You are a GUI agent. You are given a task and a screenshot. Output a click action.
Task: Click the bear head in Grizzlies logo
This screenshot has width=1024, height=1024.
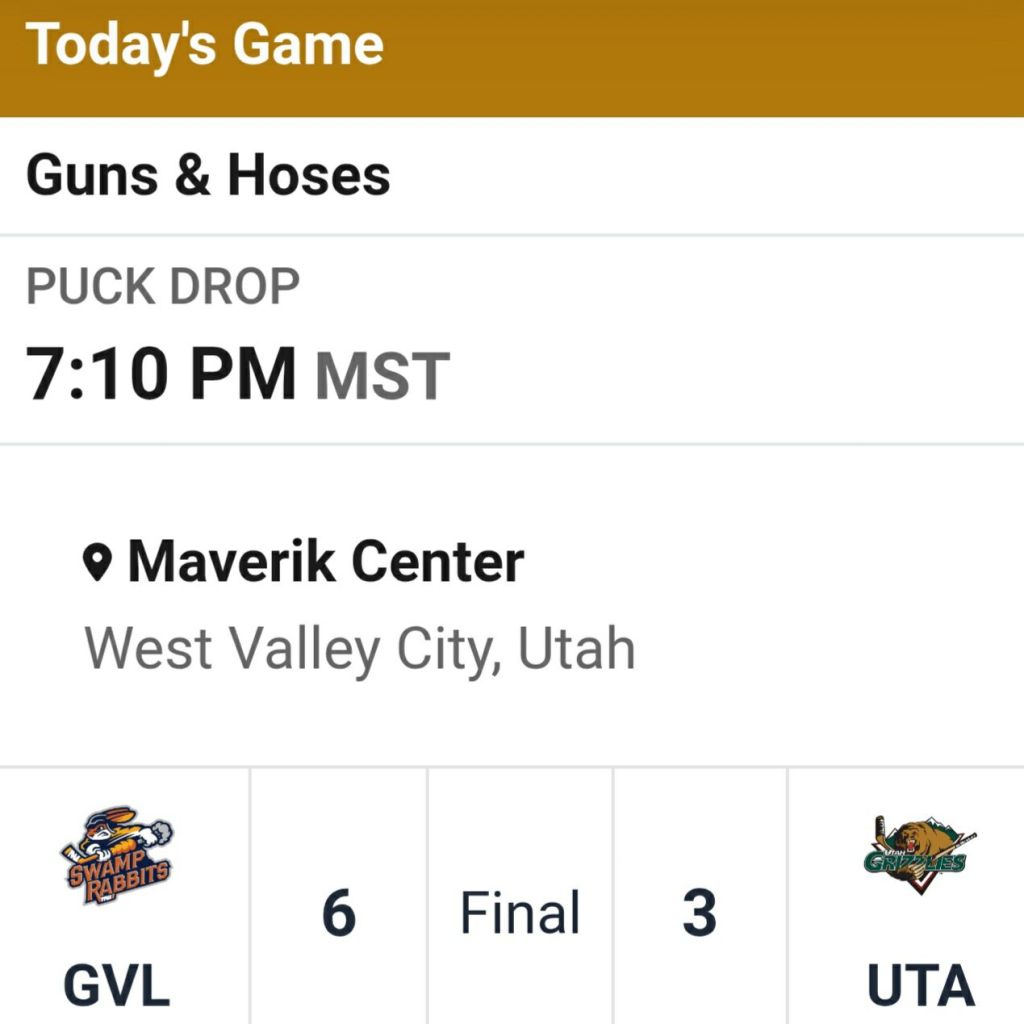coord(915,838)
